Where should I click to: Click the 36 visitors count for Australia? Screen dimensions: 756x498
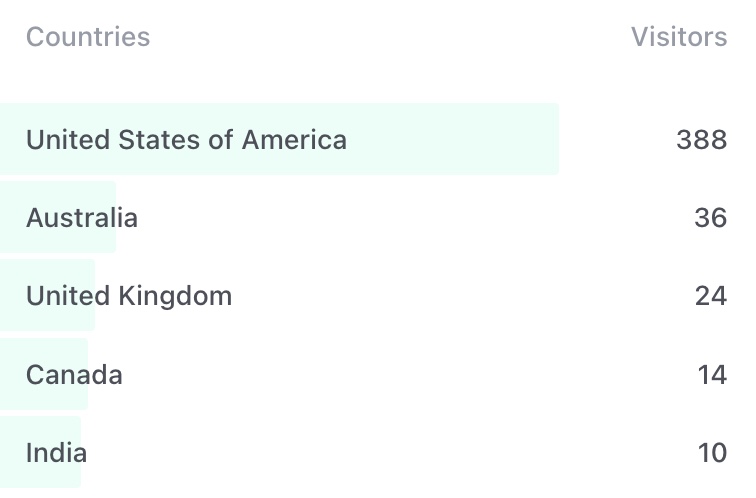pos(711,218)
